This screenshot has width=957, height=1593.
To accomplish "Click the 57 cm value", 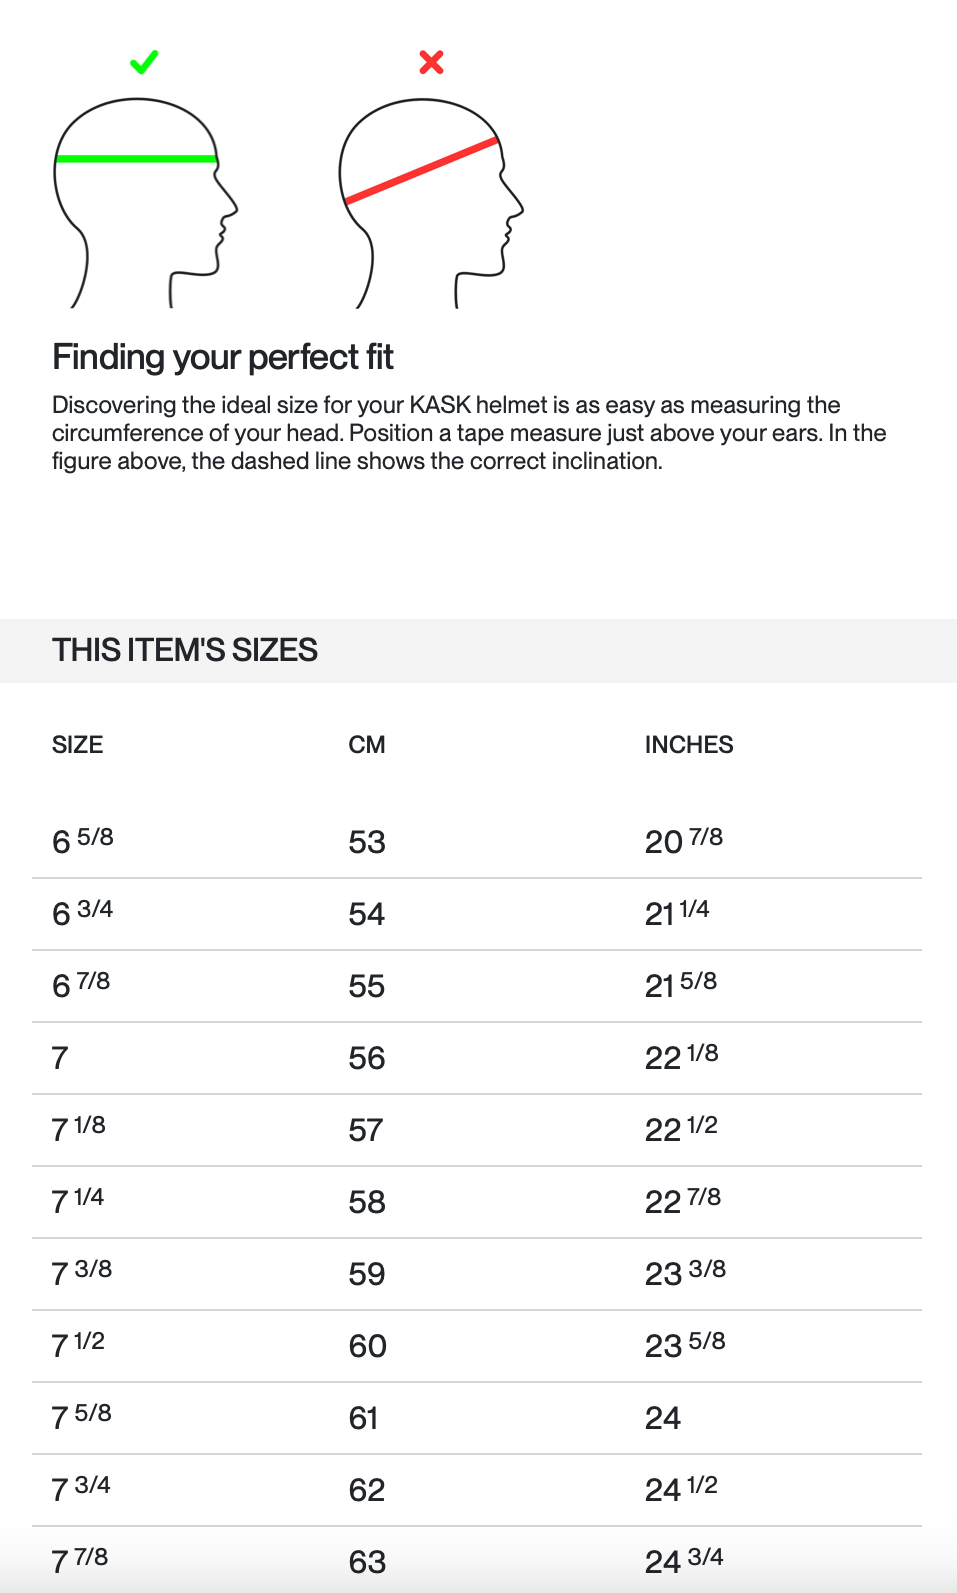I will click(x=366, y=1130).
